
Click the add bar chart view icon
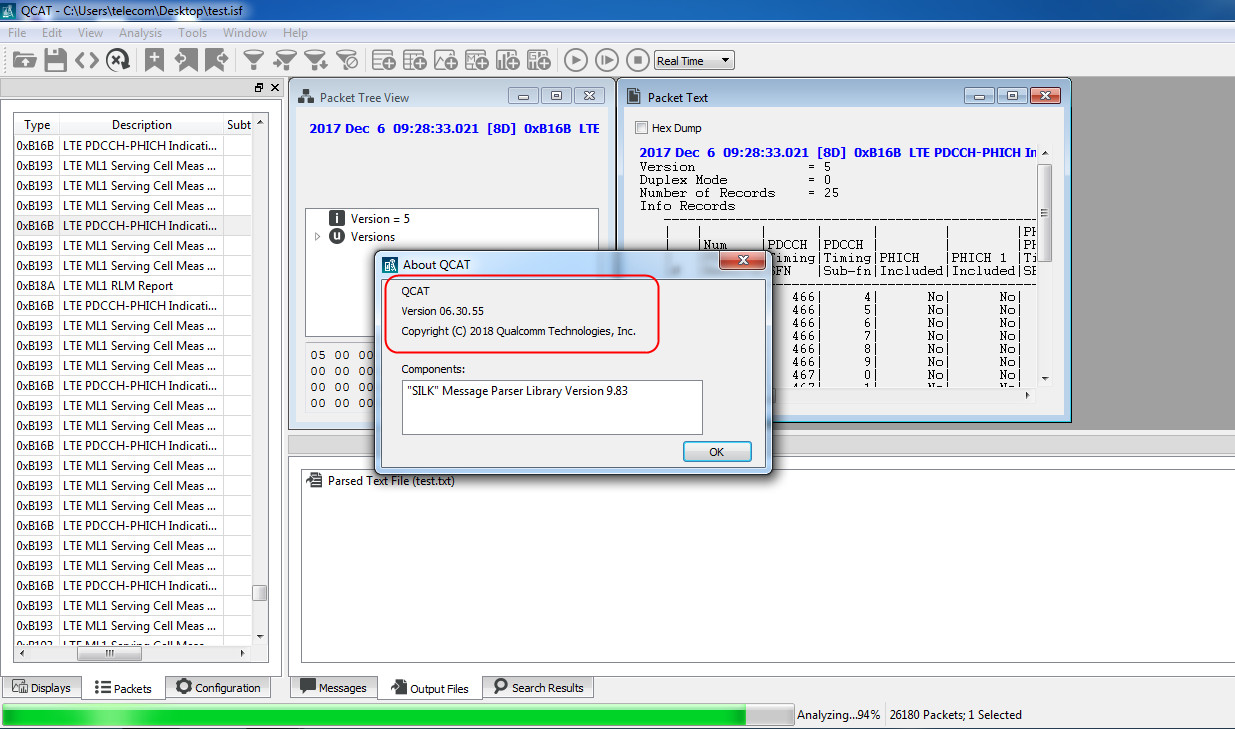pos(508,60)
